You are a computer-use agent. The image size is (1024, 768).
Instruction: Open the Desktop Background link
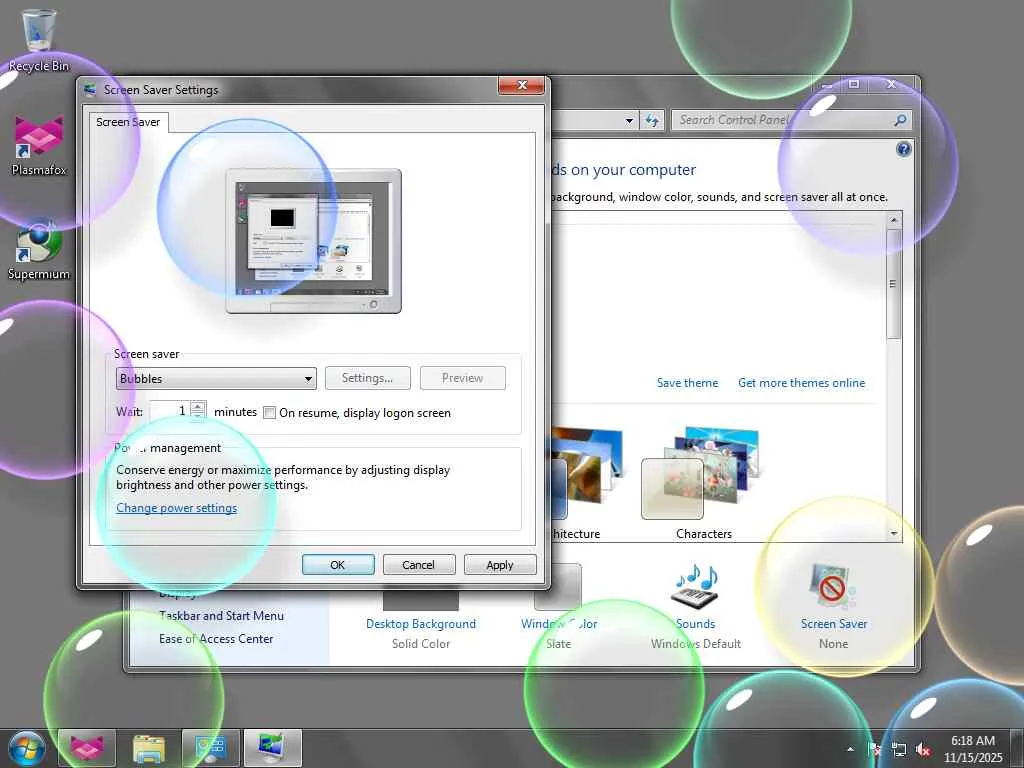click(421, 624)
